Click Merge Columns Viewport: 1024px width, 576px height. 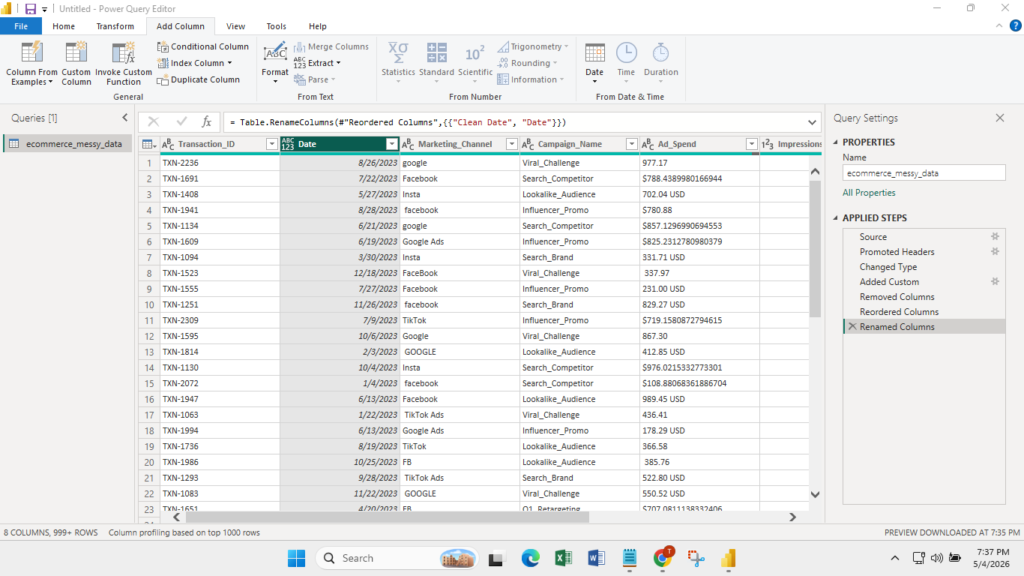[331, 46]
